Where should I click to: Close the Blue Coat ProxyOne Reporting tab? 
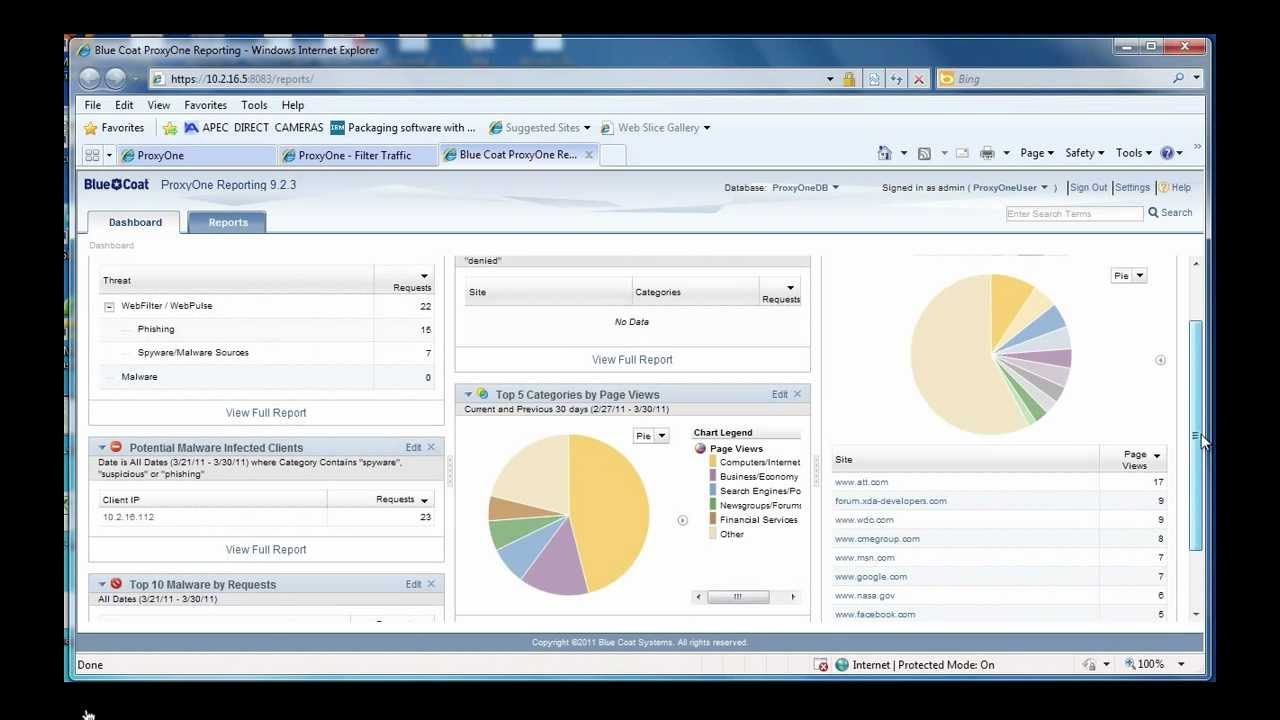(589, 154)
